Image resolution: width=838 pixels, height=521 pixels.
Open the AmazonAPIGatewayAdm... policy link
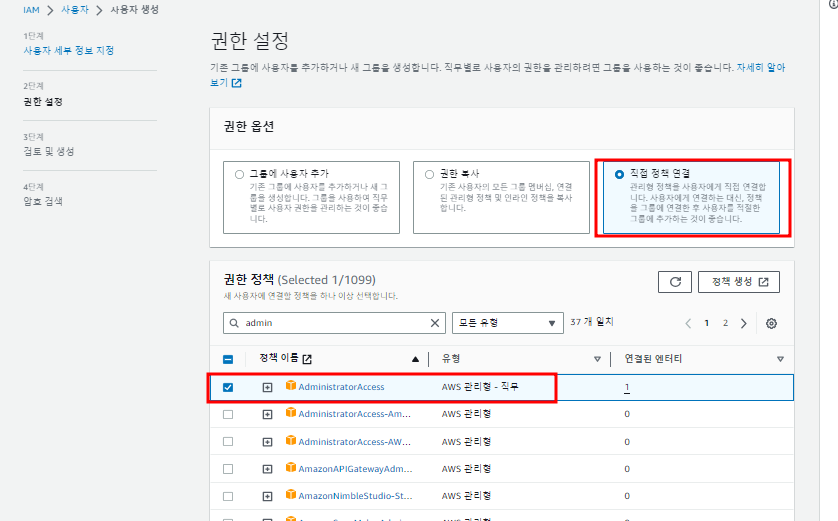pyautogui.click(x=355, y=469)
